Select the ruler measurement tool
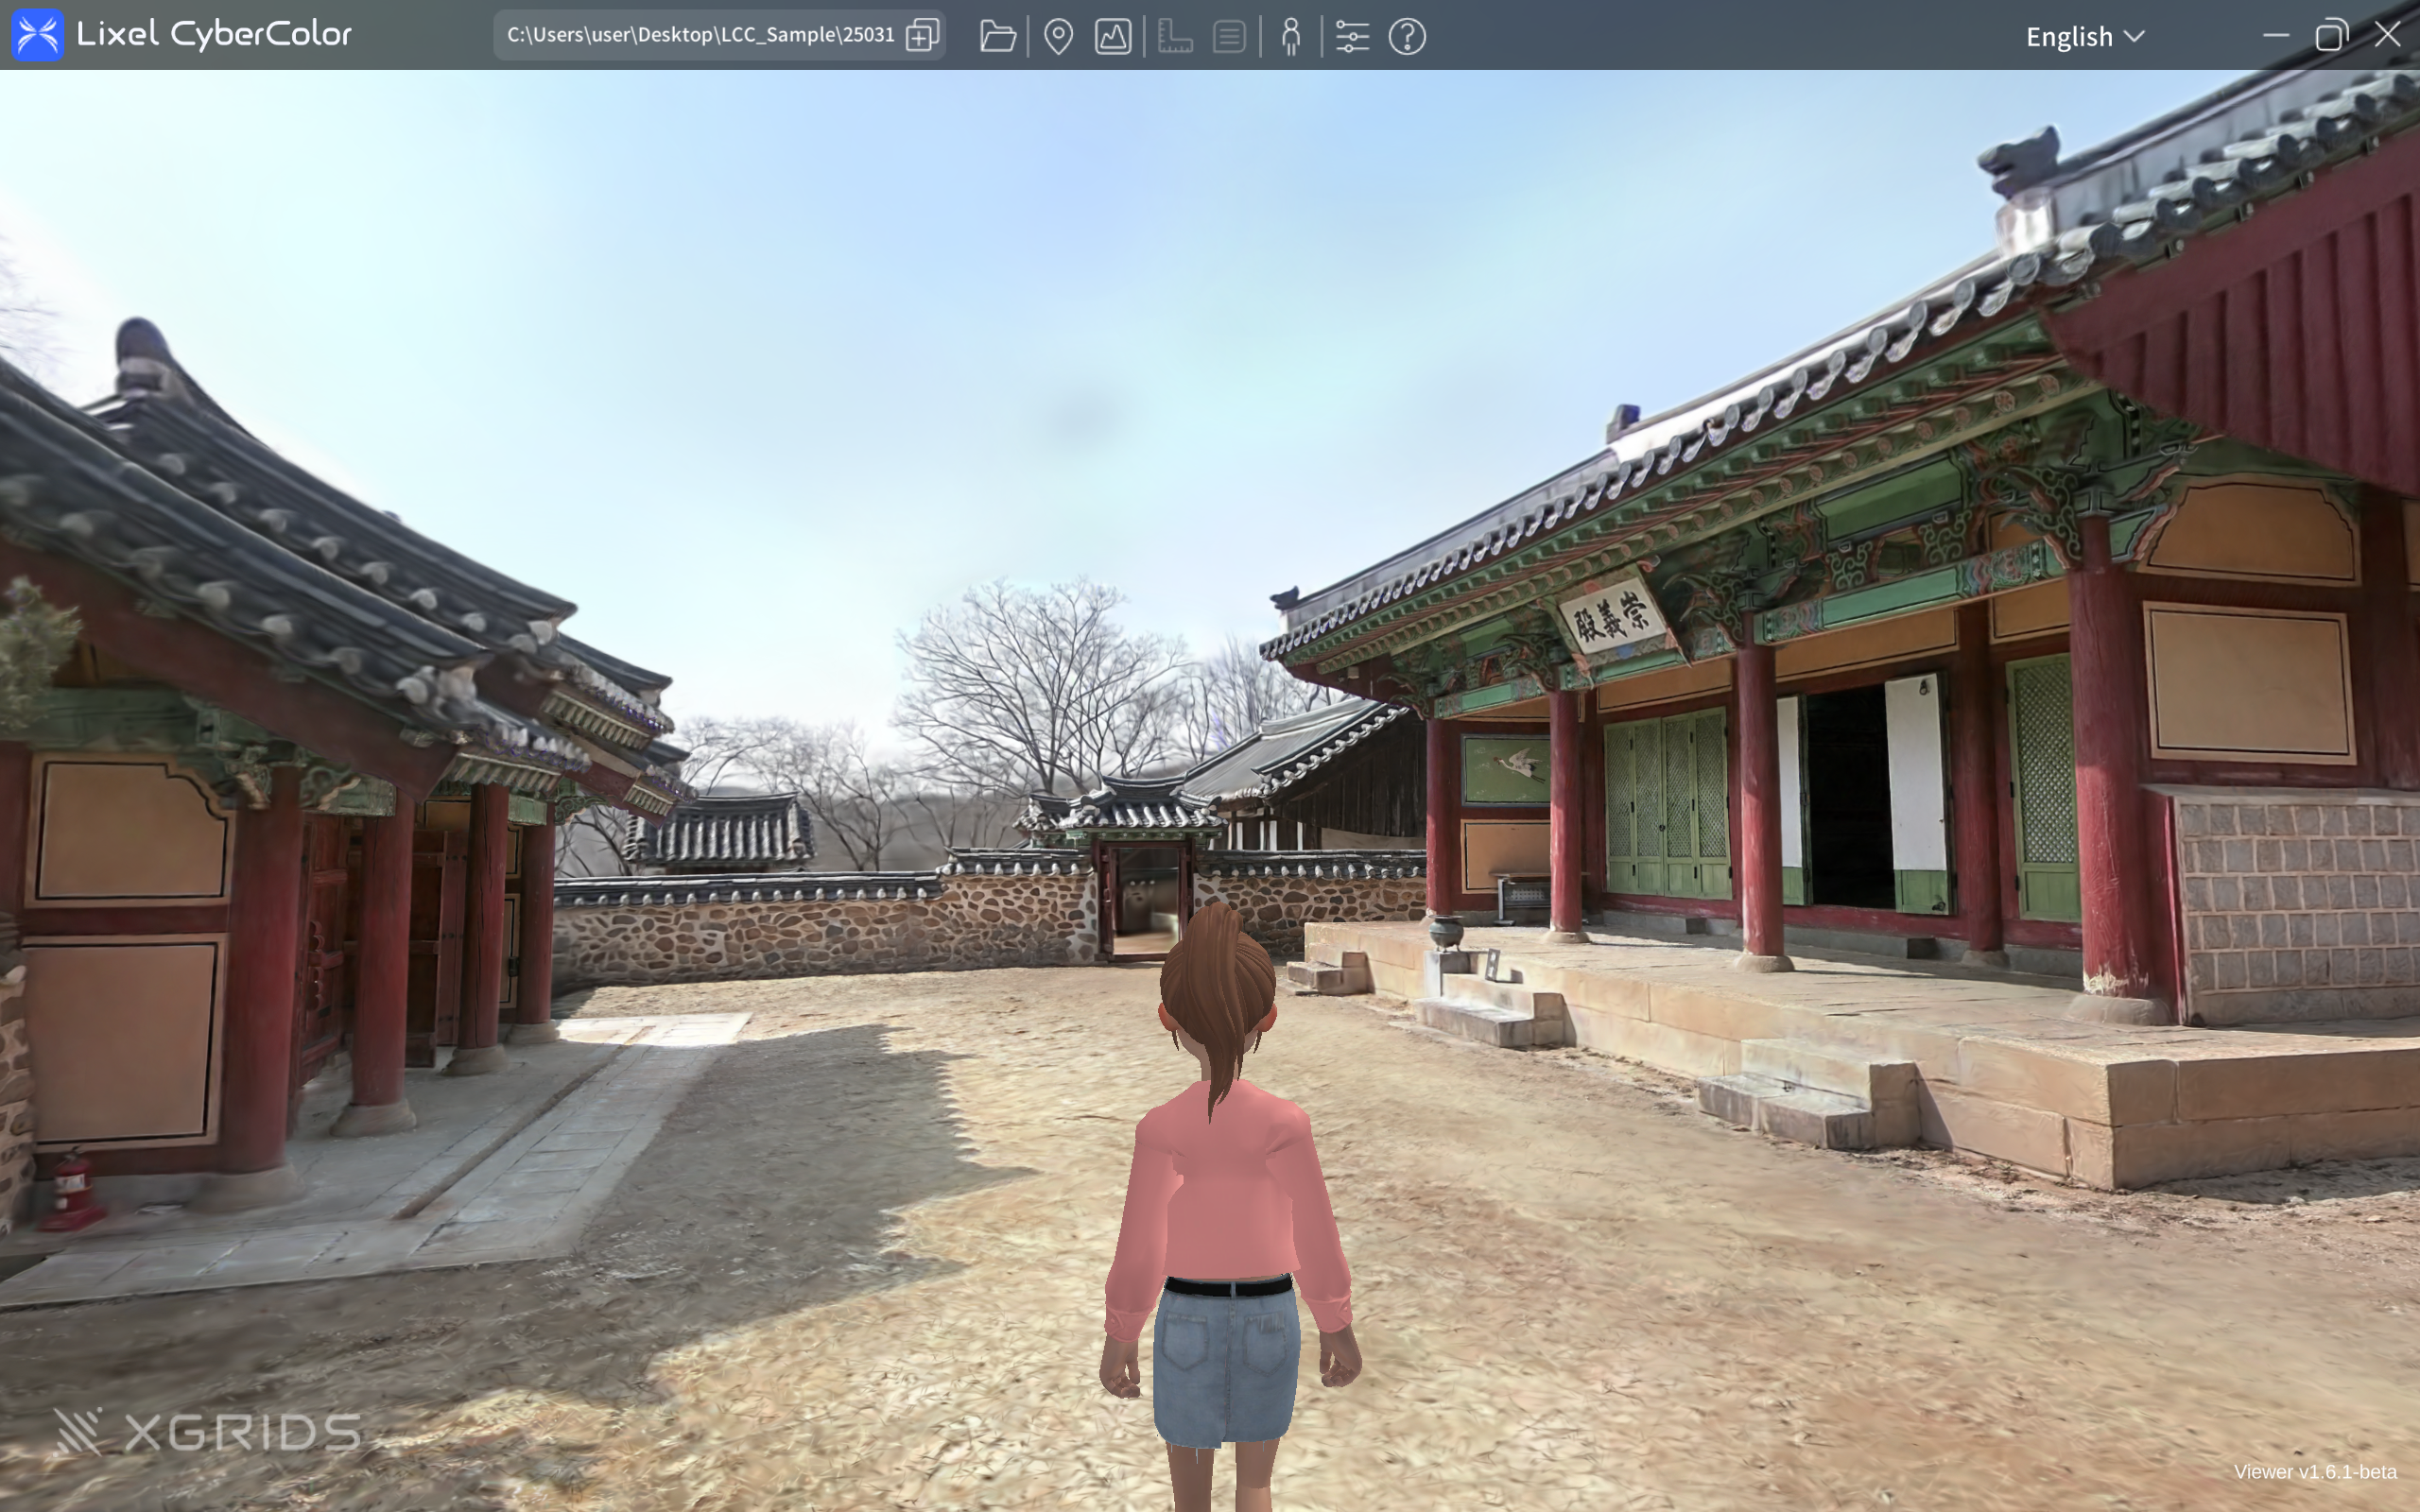Screen dimensions: 2420x1512 pos(1175,36)
